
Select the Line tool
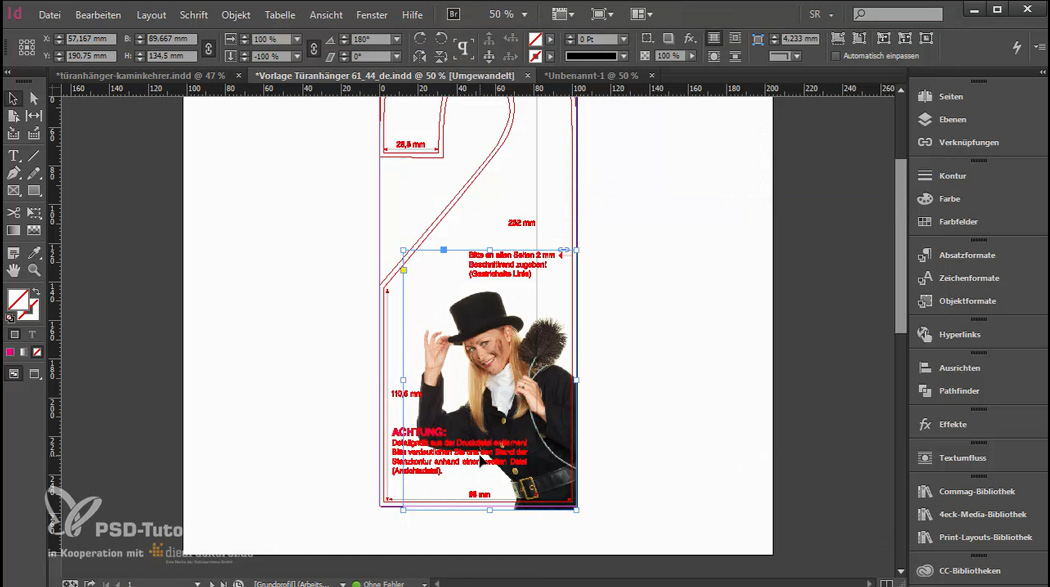coord(33,156)
